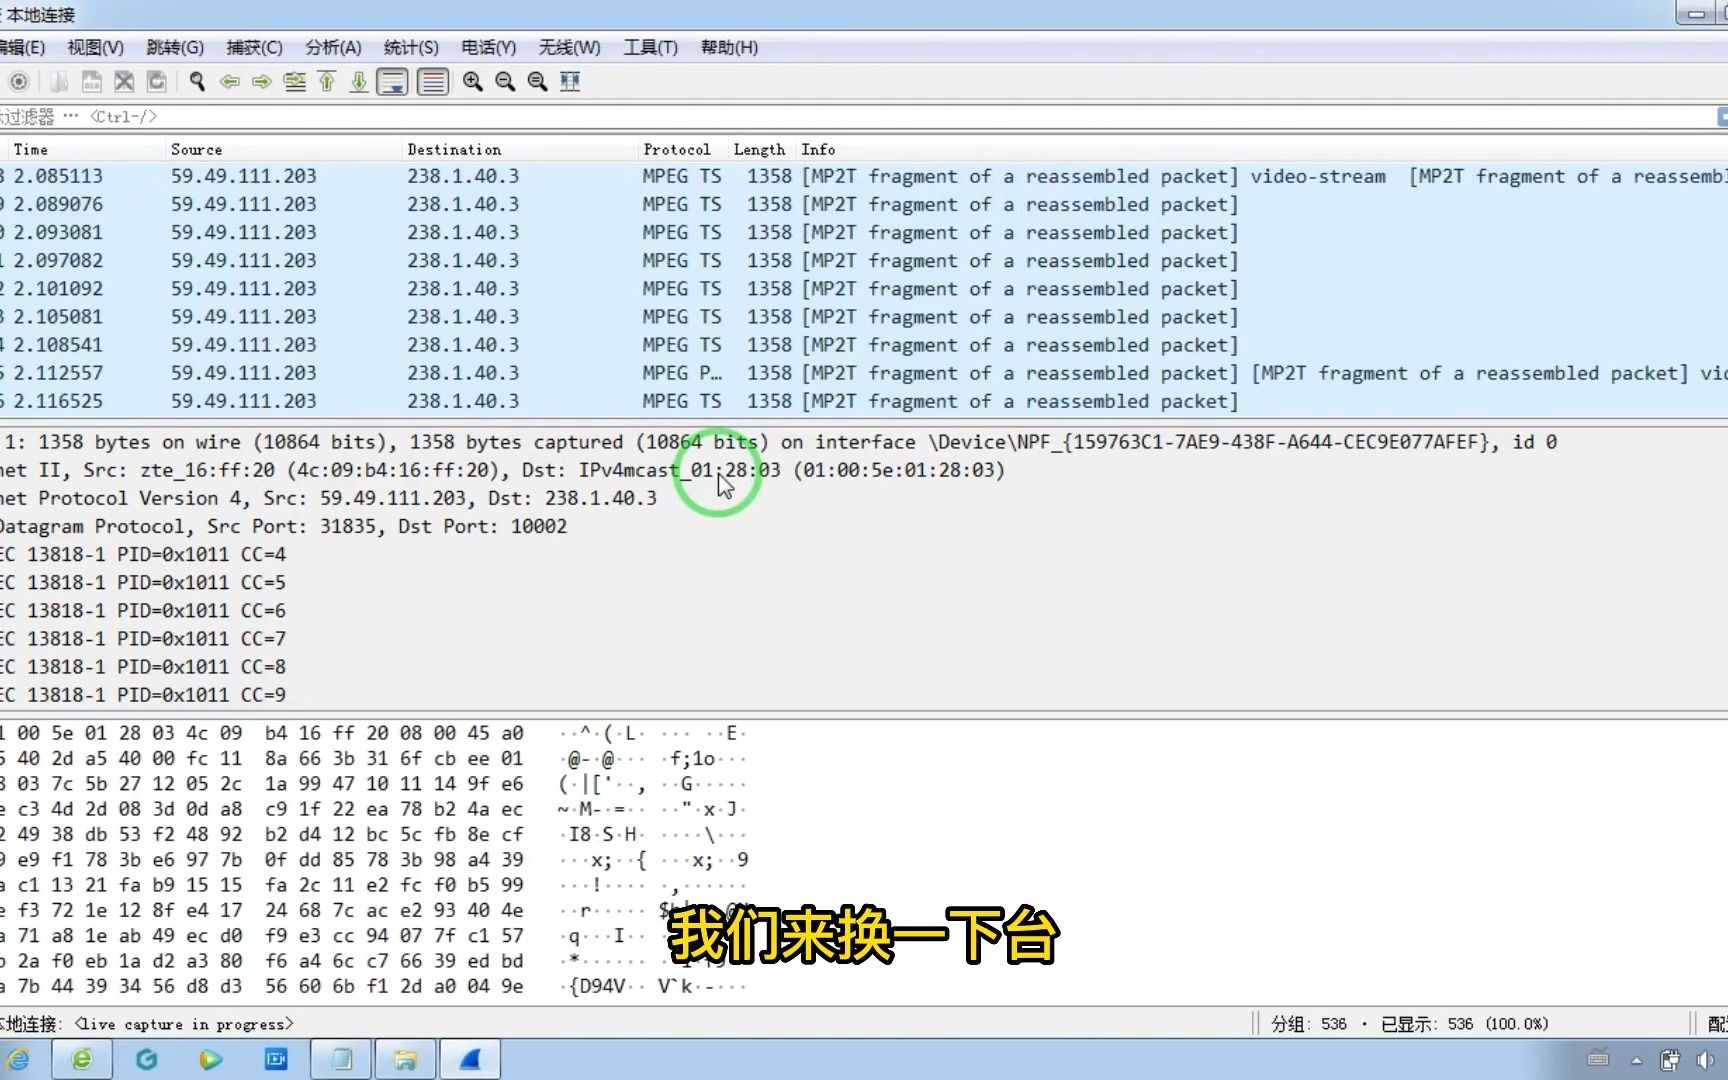
Task: Select MPEG P… packet at 2.112557
Action: click(x=864, y=372)
